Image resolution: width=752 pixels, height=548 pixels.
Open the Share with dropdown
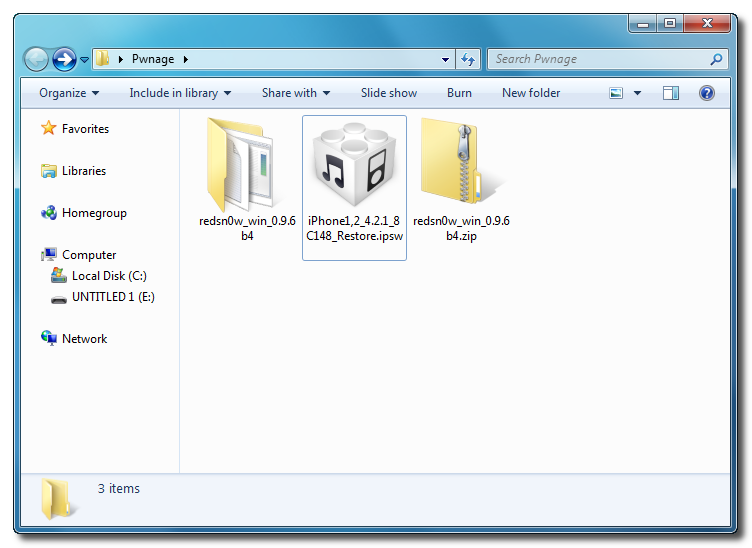pos(296,93)
